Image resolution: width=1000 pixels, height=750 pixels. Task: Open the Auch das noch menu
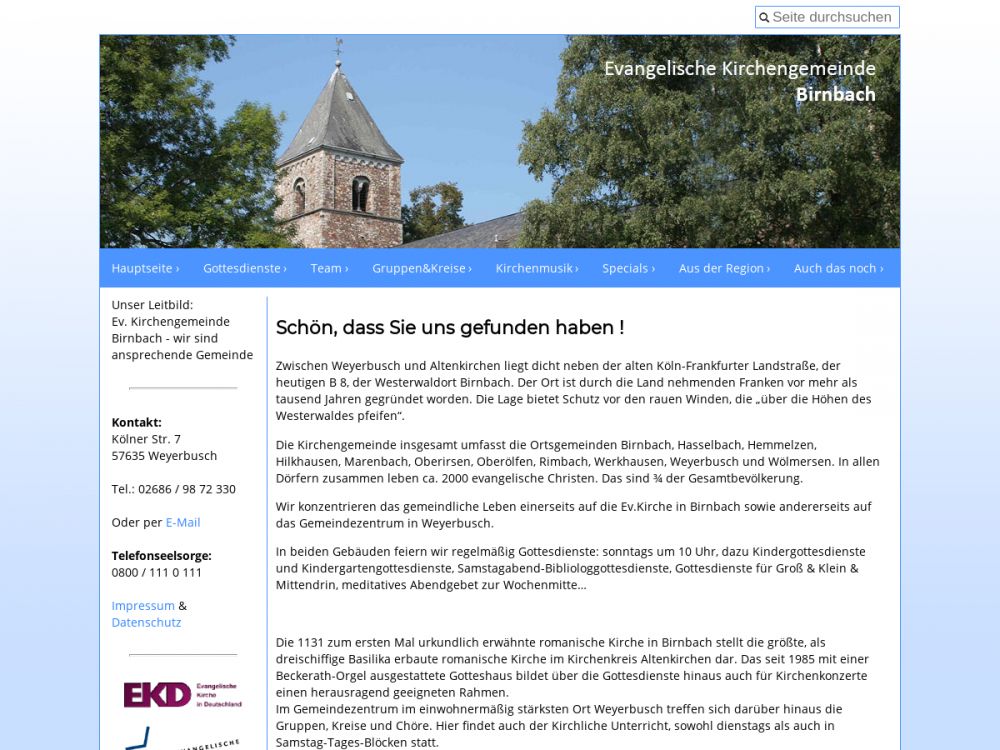coord(838,268)
